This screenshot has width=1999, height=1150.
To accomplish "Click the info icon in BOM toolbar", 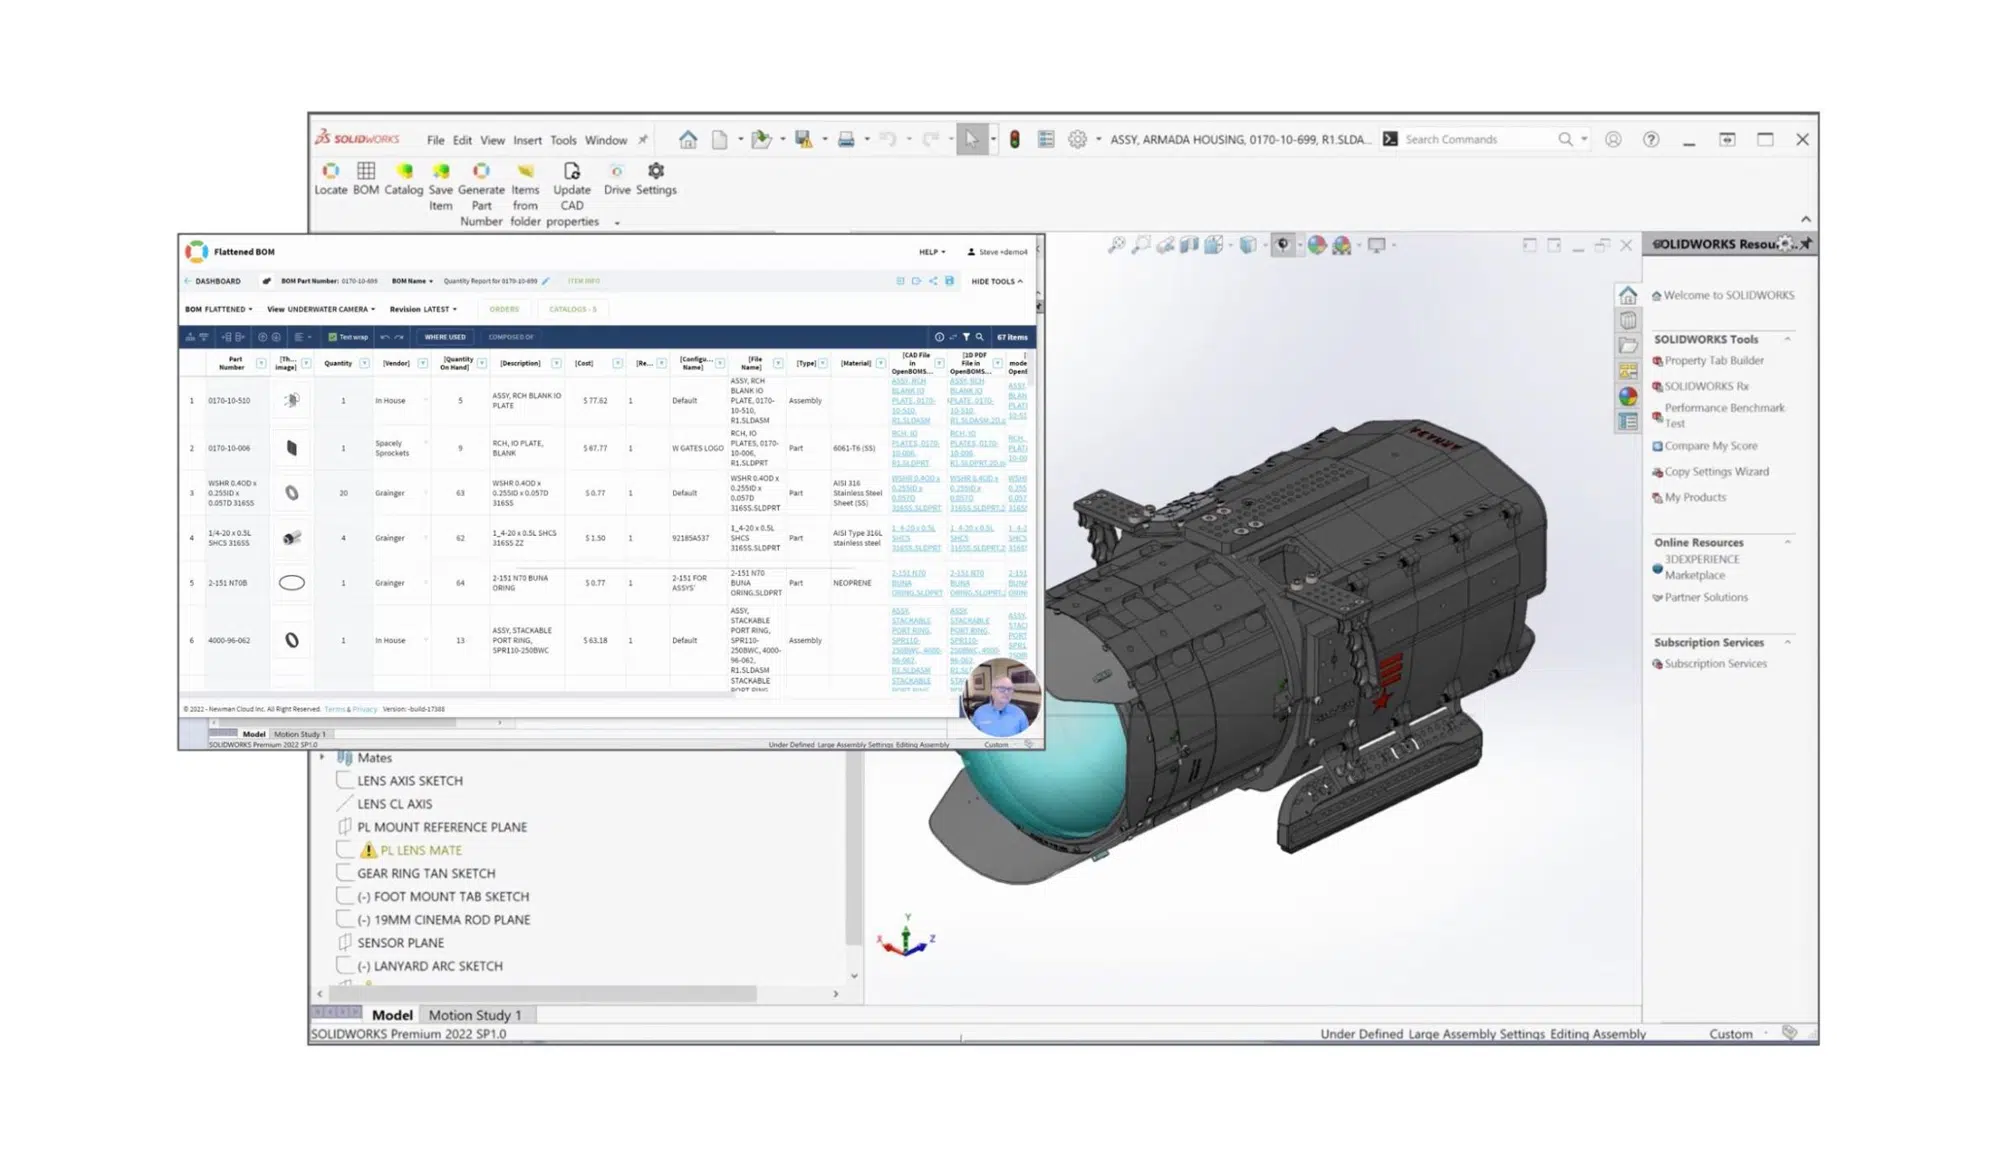I will point(939,337).
